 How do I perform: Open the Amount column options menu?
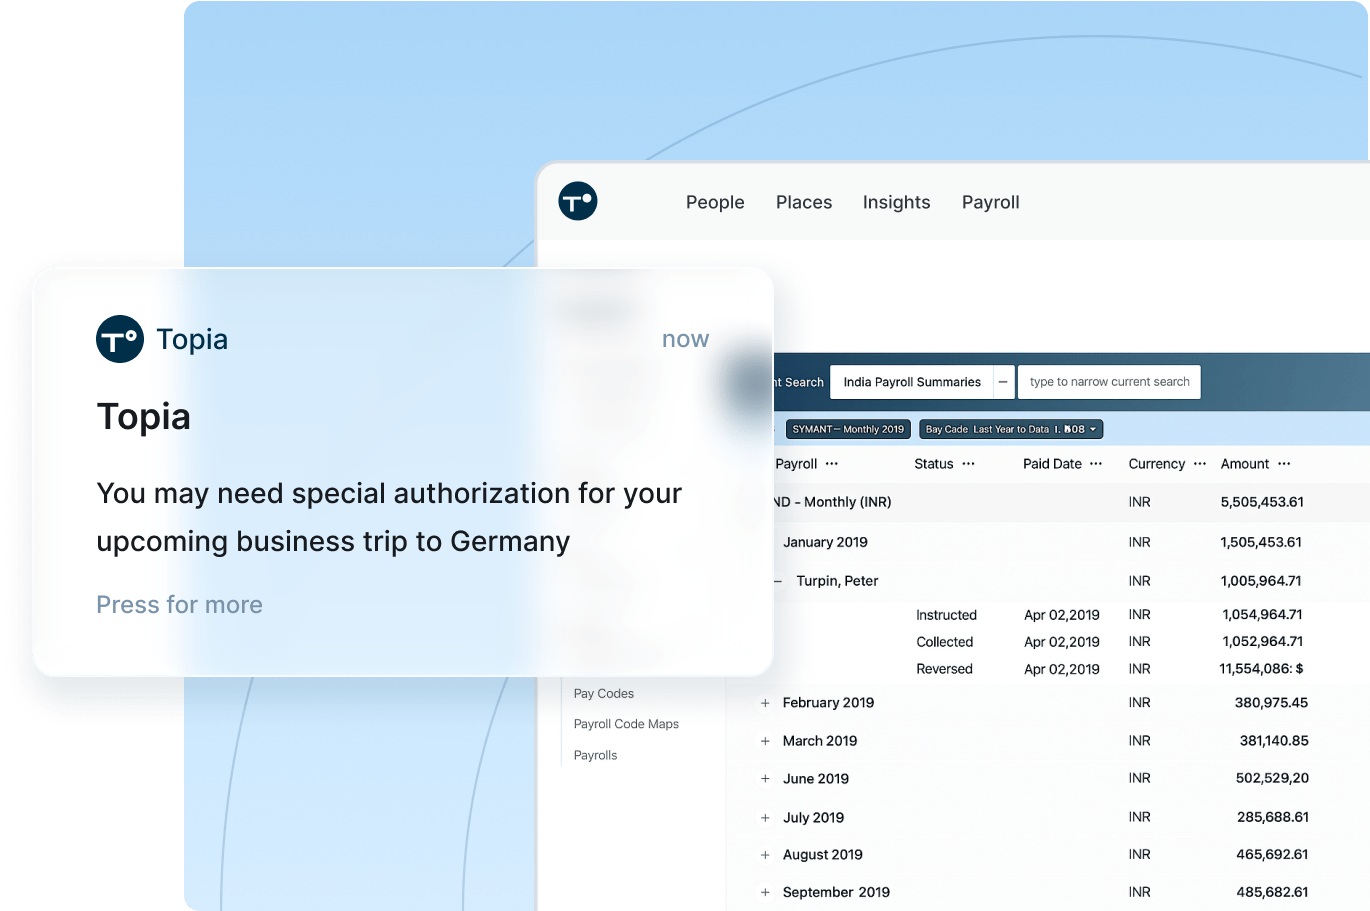pyautogui.click(x=1285, y=464)
